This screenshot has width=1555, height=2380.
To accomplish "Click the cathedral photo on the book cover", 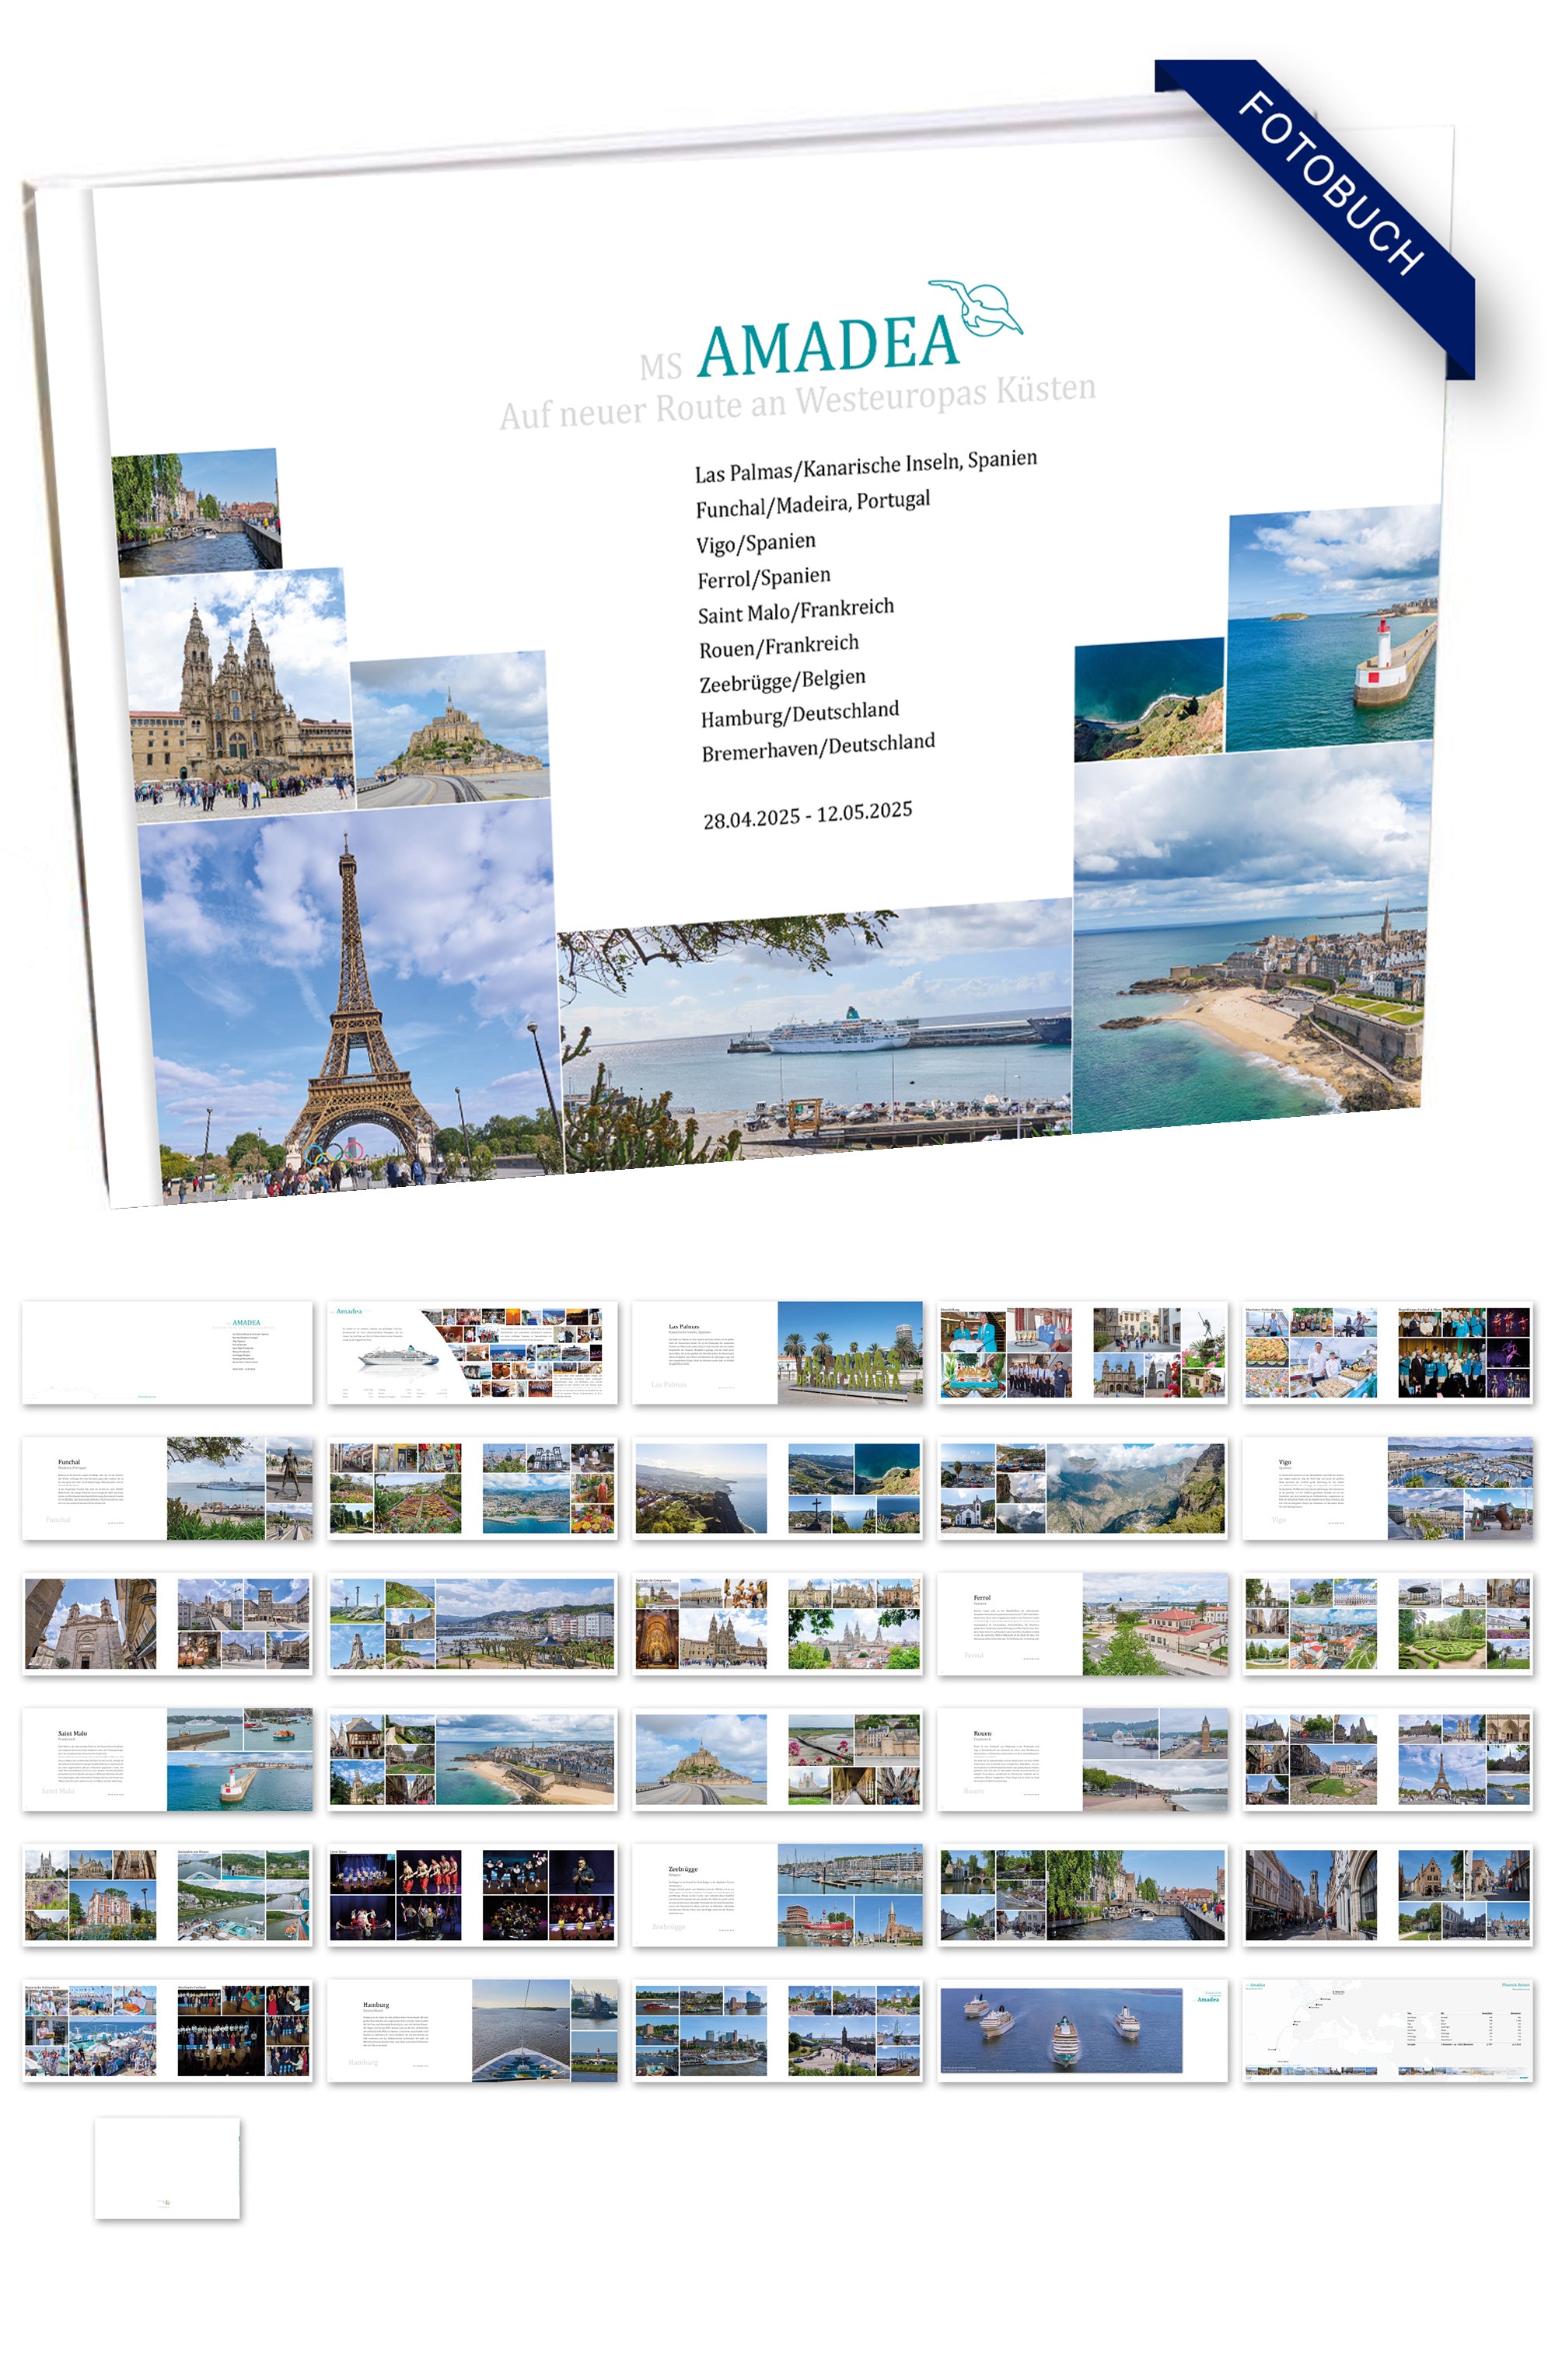I will pyautogui.click(x=238, y=694).
